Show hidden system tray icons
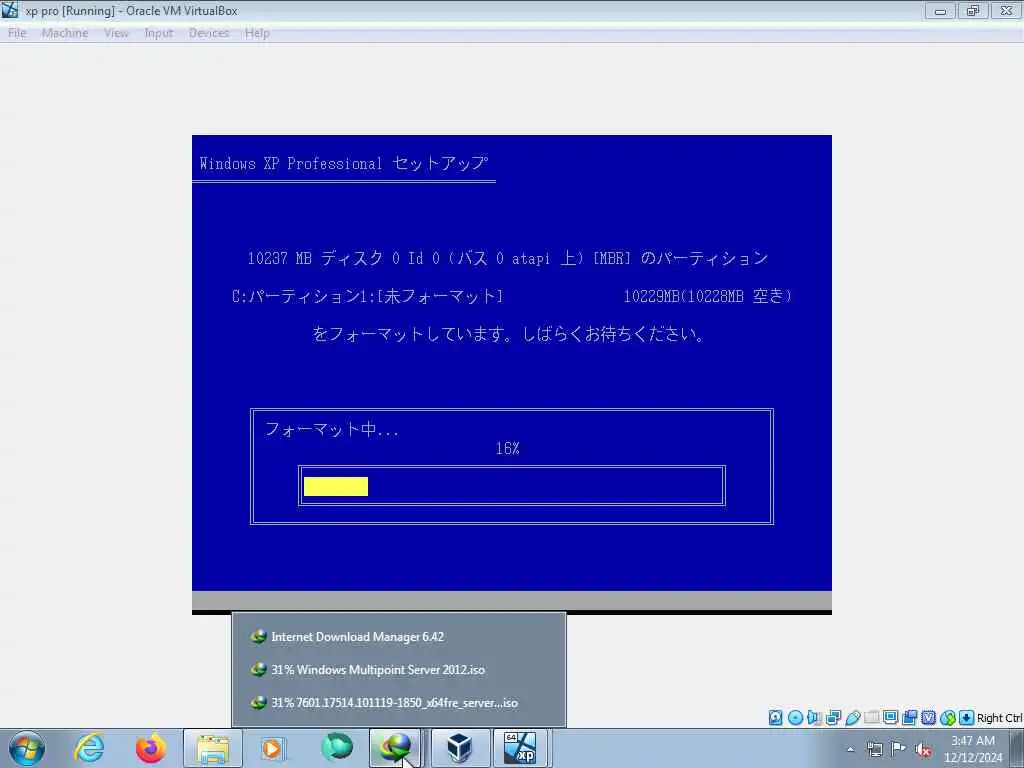The width and height of the screenshot is (1024, 768). (x=850, y=750)
